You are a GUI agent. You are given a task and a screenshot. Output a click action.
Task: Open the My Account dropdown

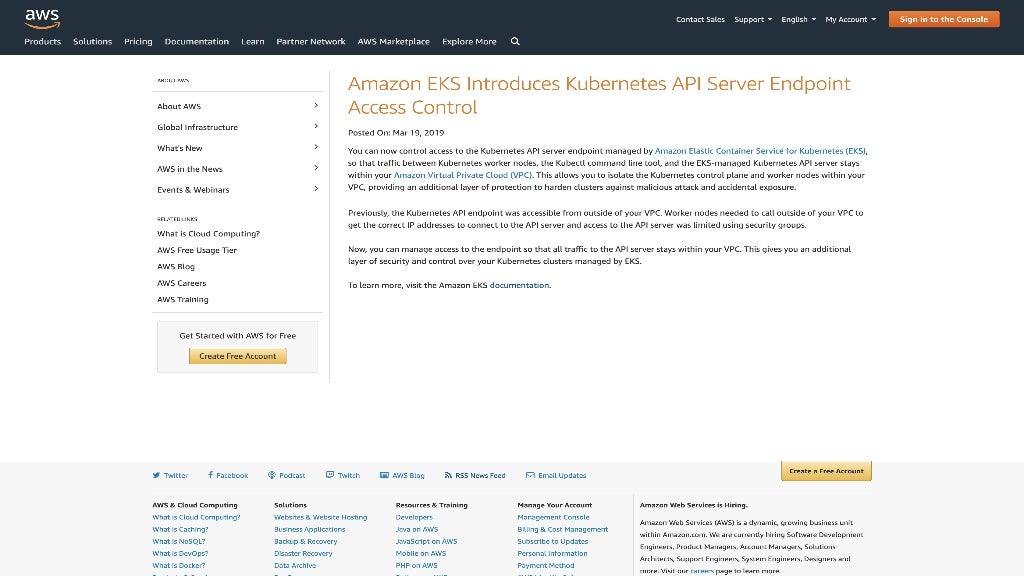pyautogui.click(x=850, y=20)
